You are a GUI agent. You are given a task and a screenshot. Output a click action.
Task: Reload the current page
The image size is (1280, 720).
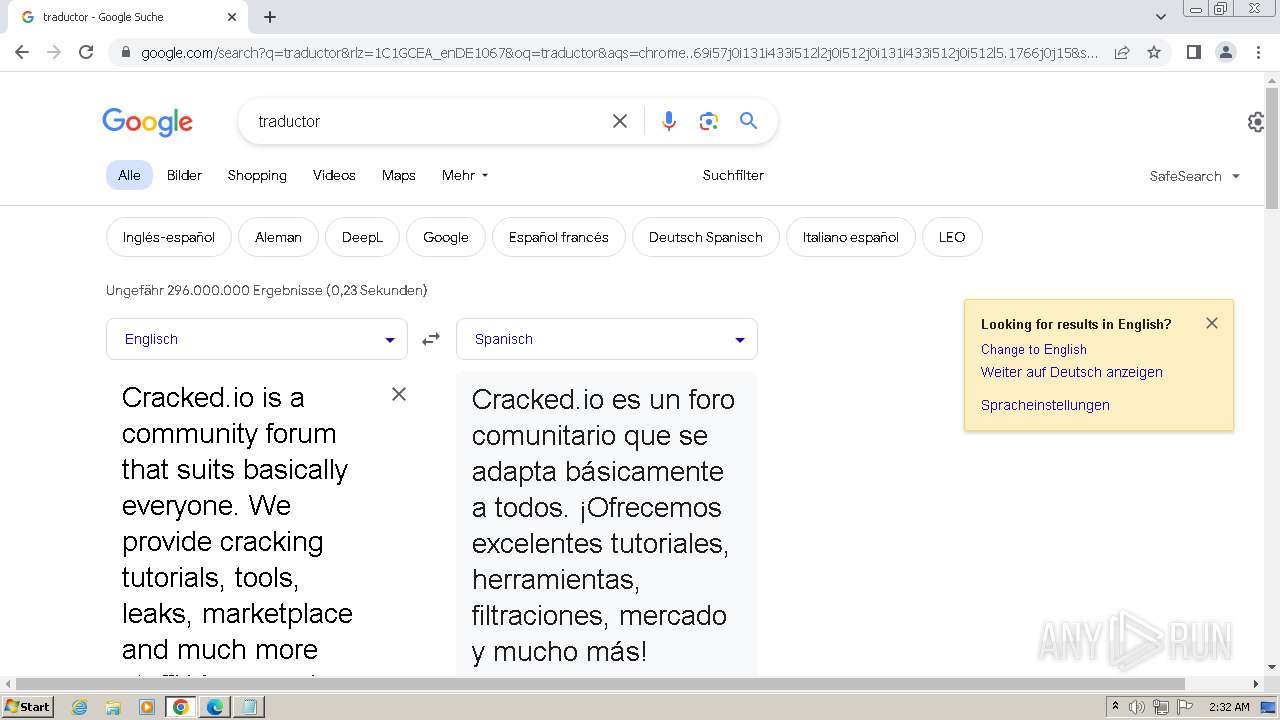coord(86,52)
